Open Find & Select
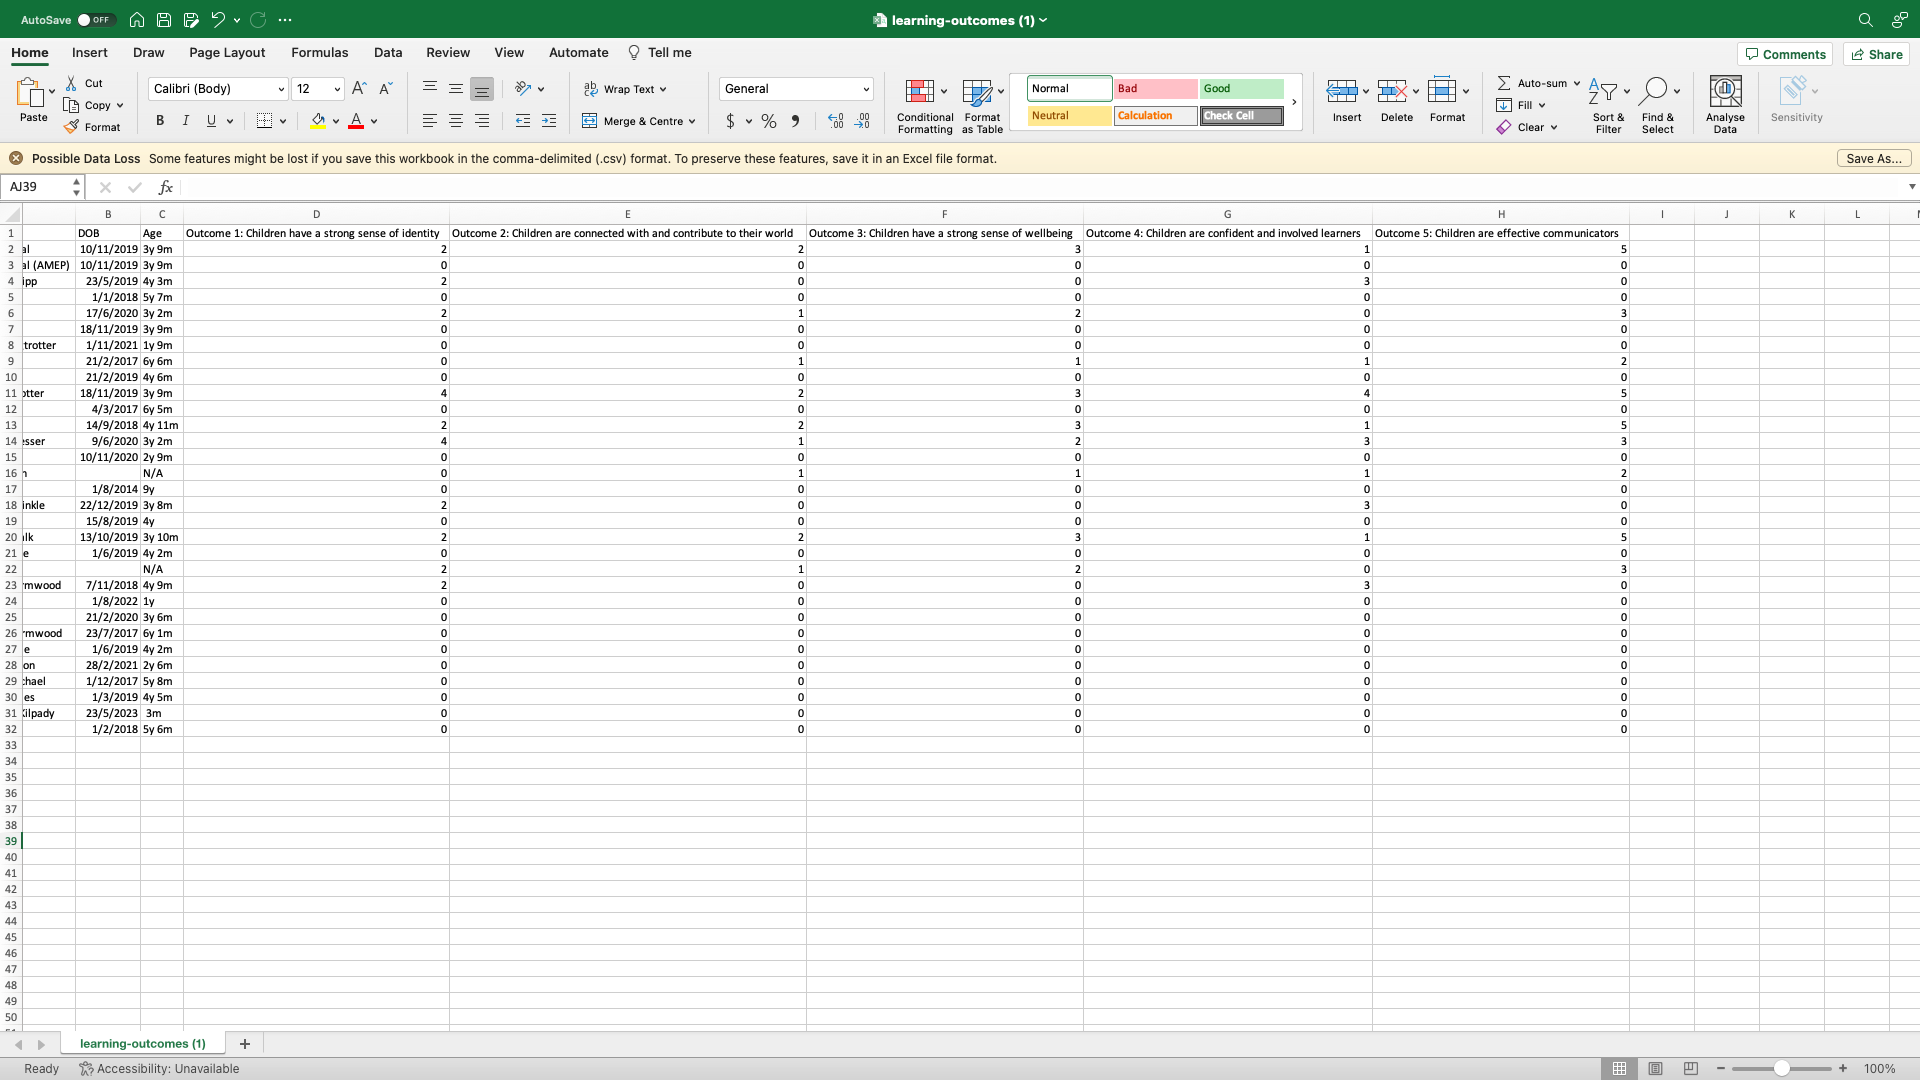This screenshot has width=1920, height=1080. click(x=1658, y=103)
